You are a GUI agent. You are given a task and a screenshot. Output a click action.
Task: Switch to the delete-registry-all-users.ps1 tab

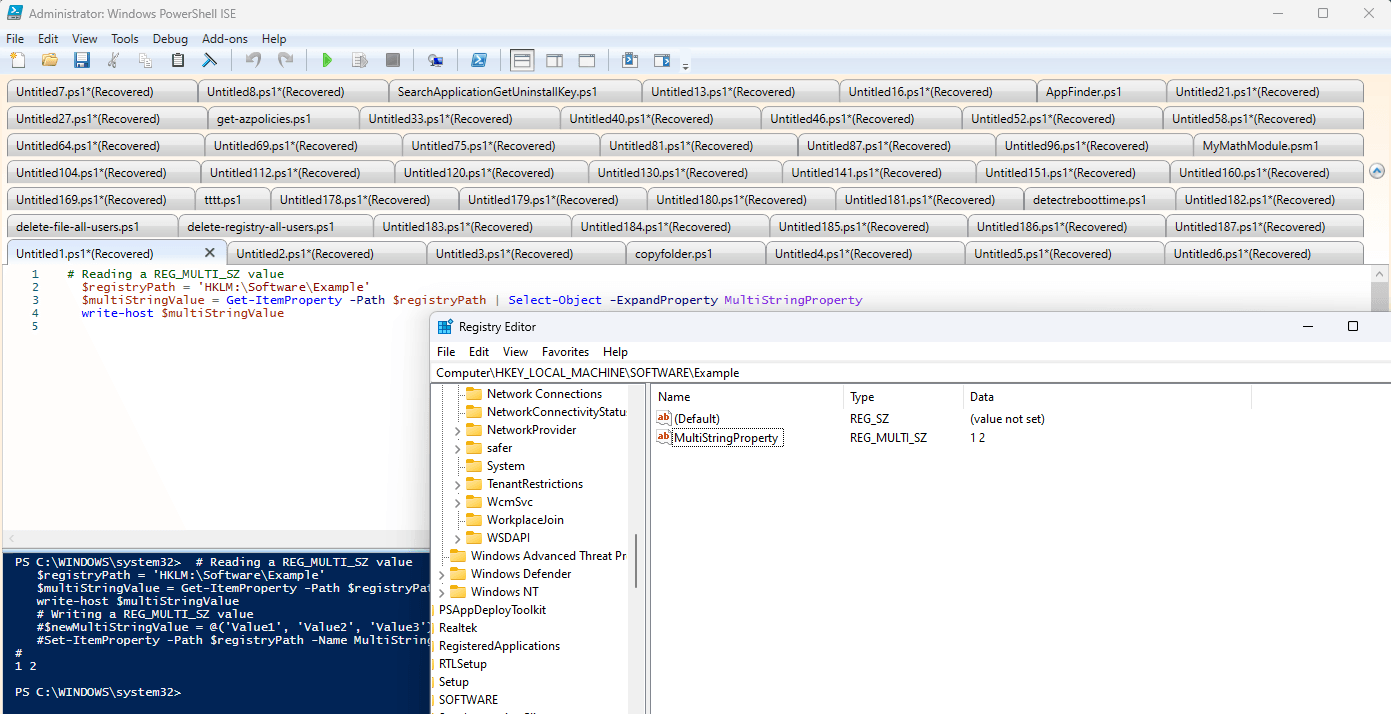point(276,226)
